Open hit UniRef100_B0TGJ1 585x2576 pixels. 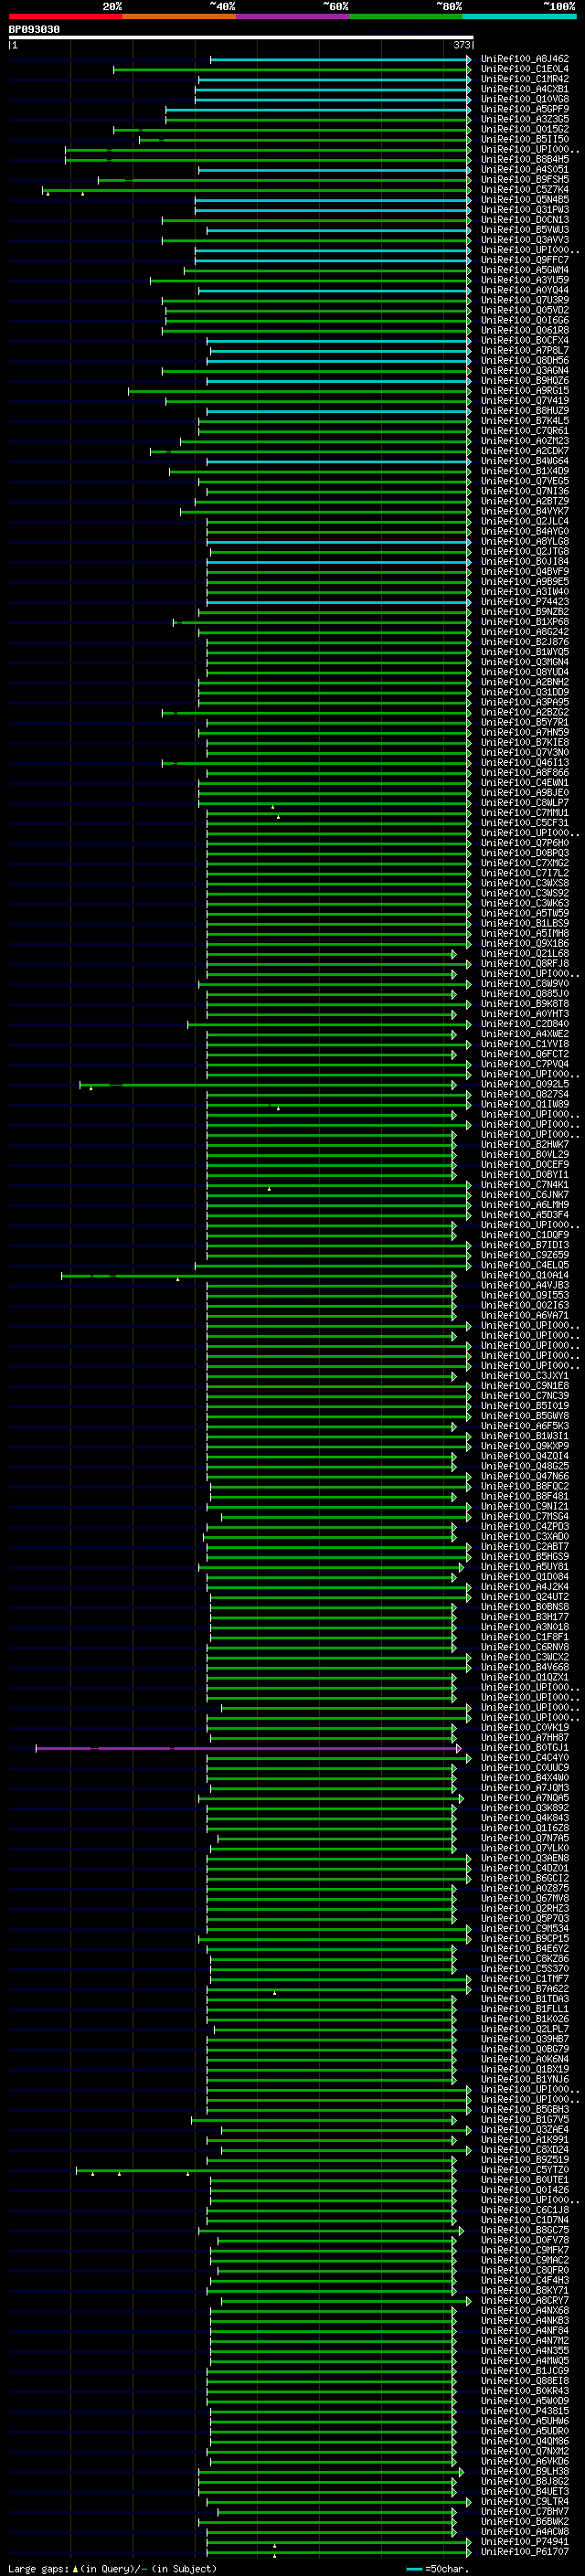(x=525, y=1748)
